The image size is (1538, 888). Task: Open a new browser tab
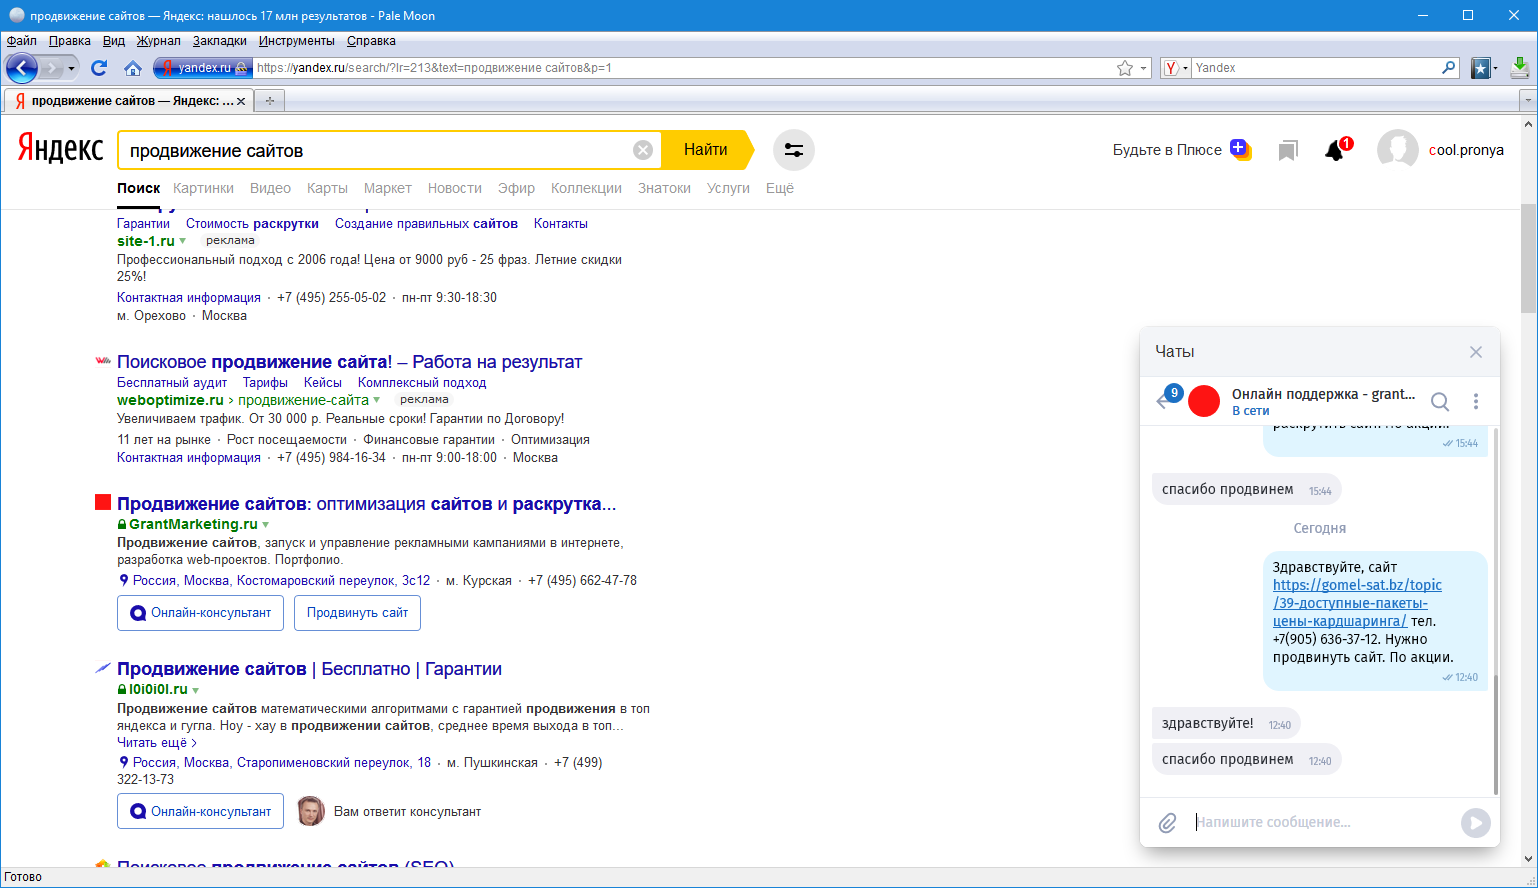click(269, 101)
